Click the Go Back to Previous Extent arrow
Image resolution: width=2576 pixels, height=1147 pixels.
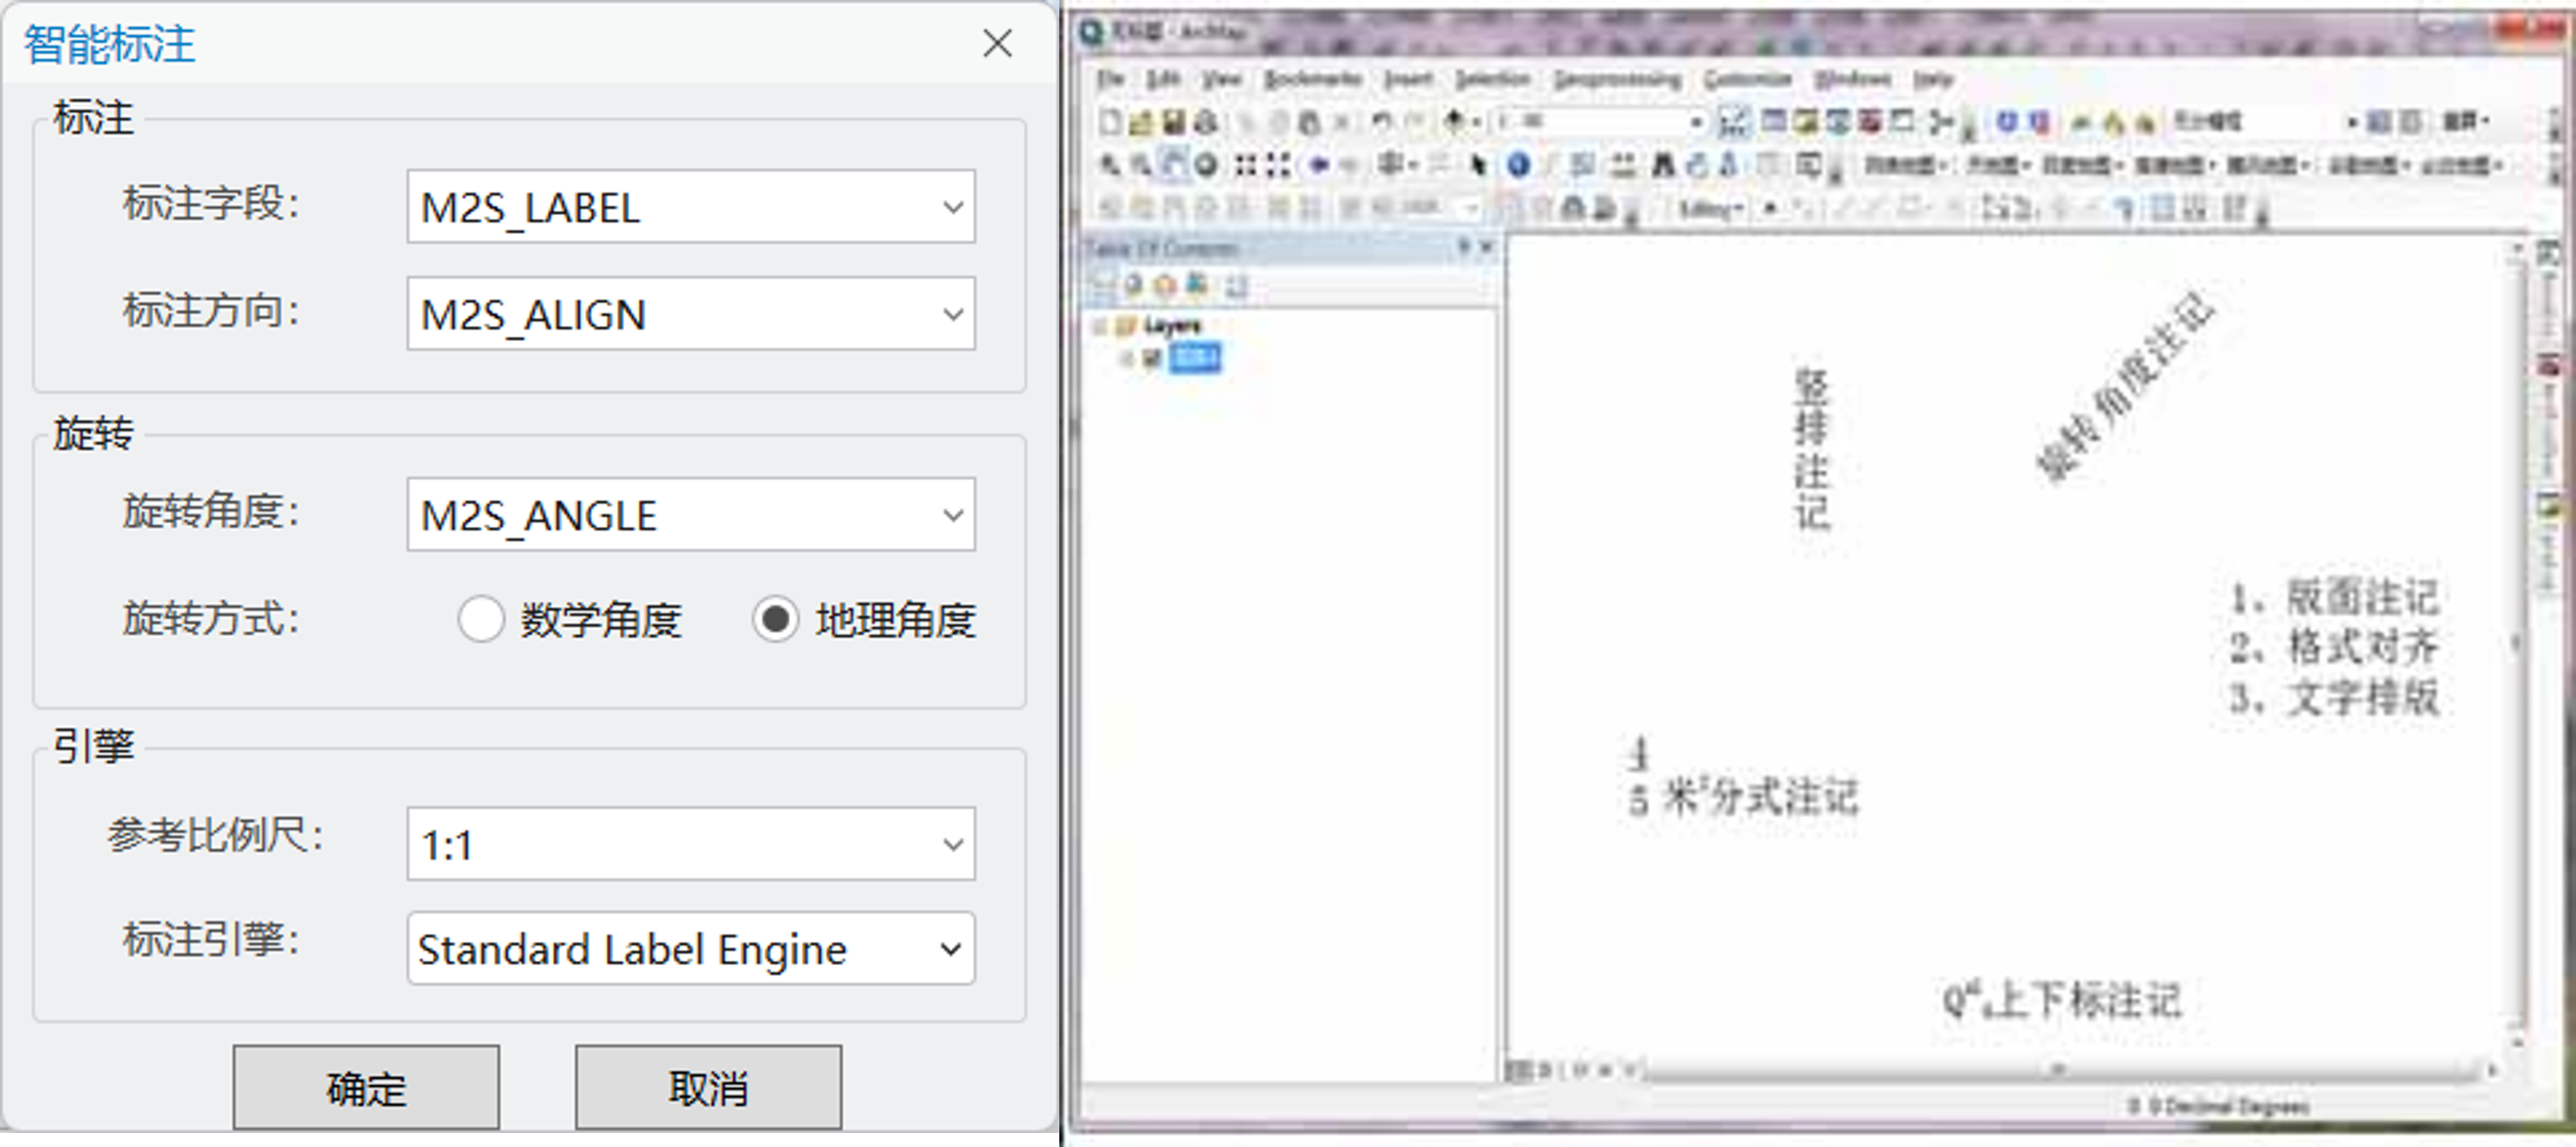point(1318,165)
